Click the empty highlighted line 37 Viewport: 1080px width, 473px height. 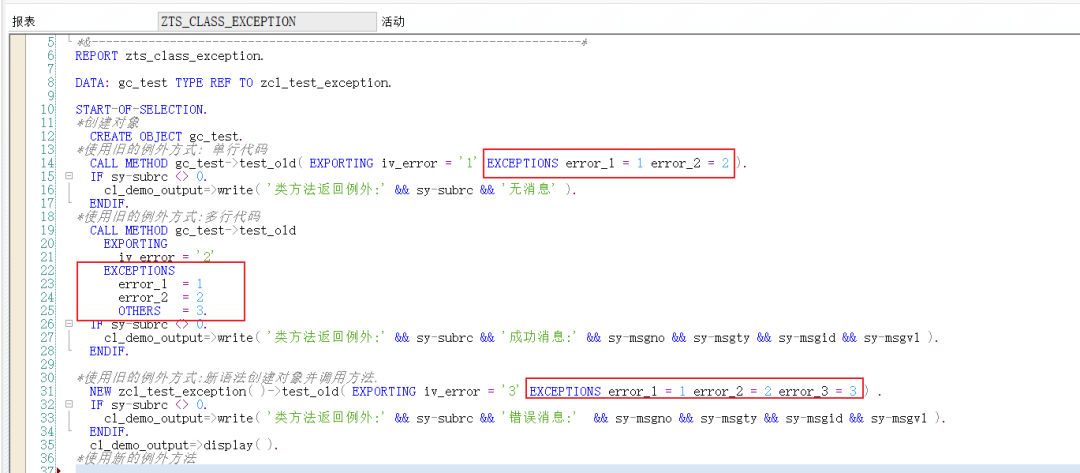[577, 469]
